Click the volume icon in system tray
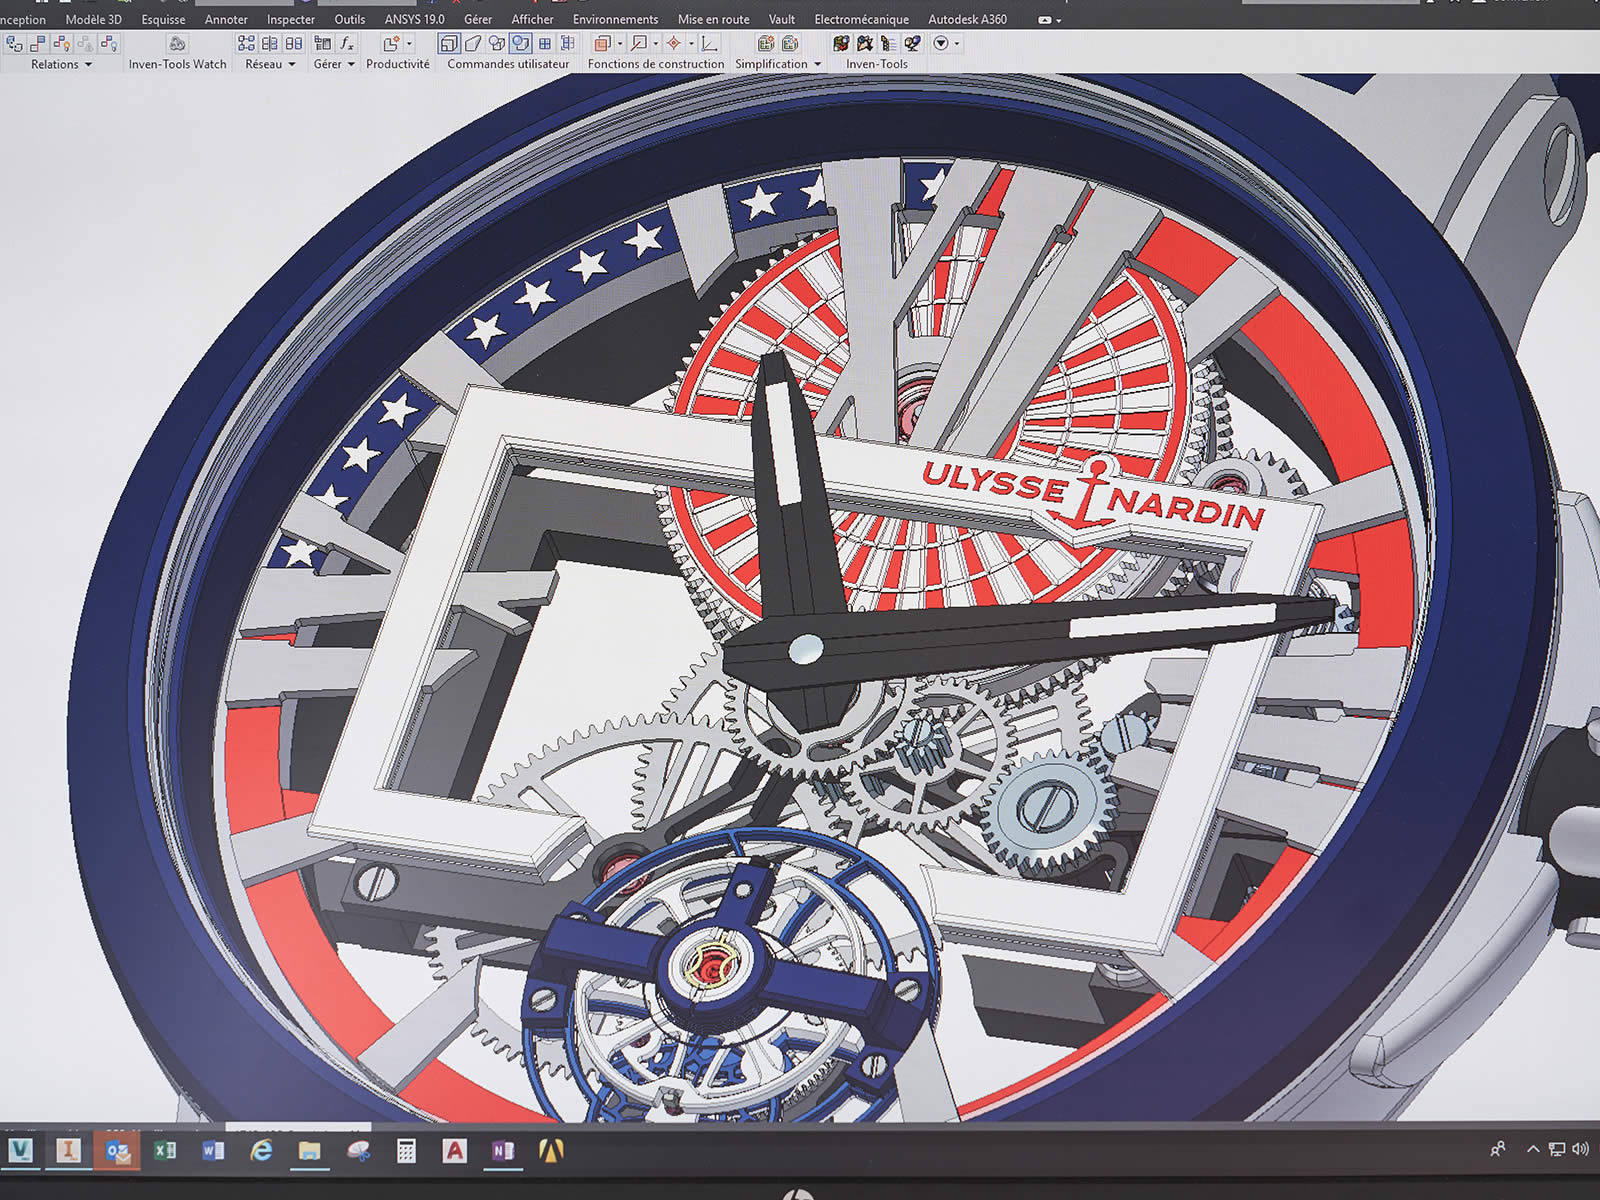The image size is (1600, 1200). (1580, 1149)
